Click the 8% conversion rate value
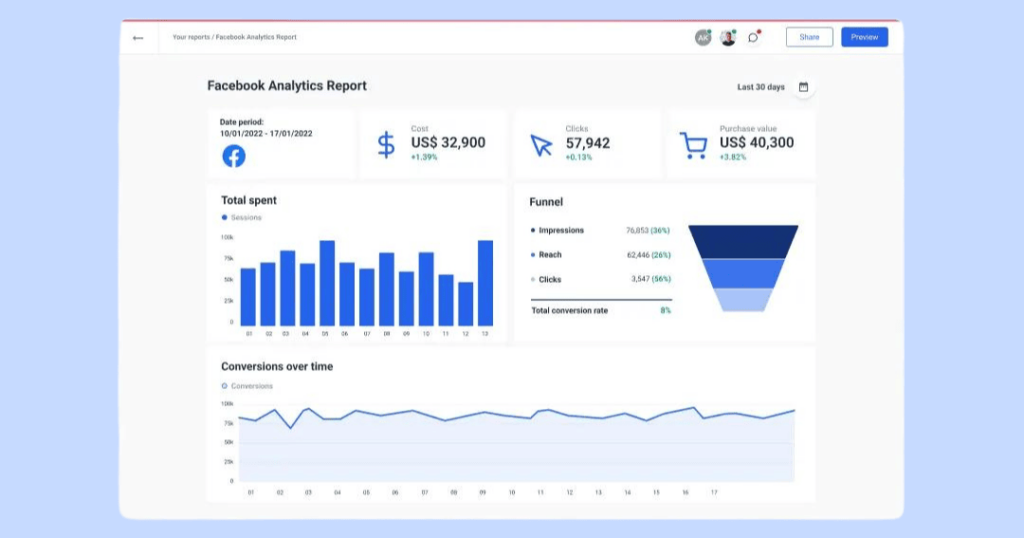1024x538 pixels. [x=665, y=311]
